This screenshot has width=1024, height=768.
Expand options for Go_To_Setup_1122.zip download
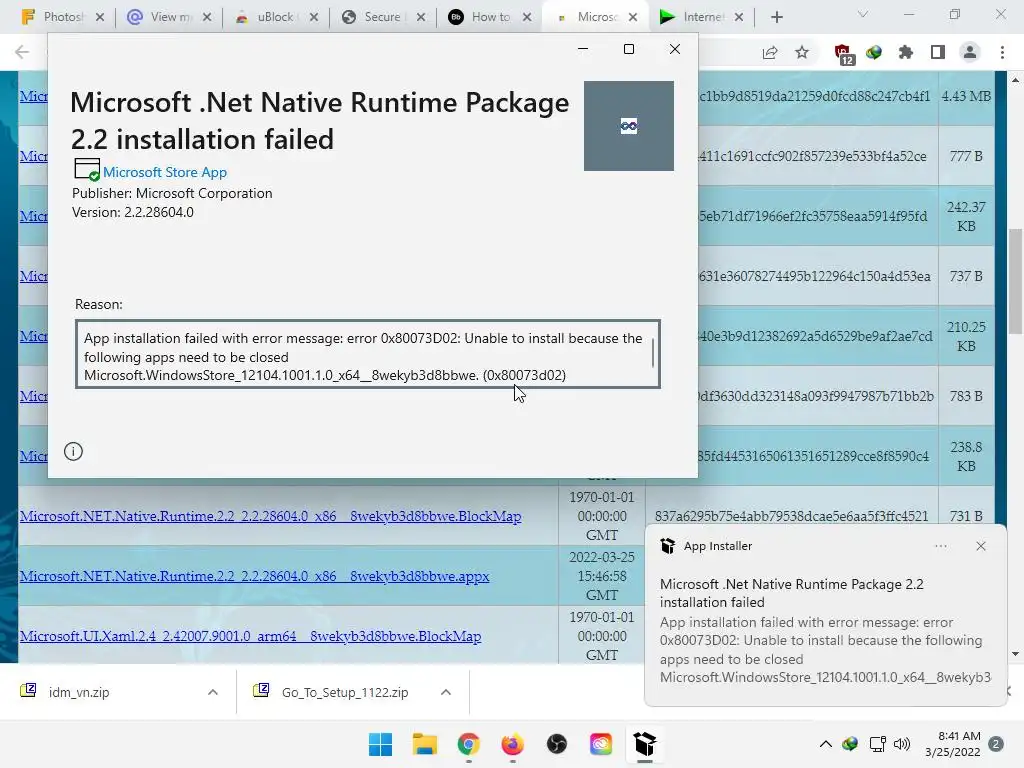[445, 692]
